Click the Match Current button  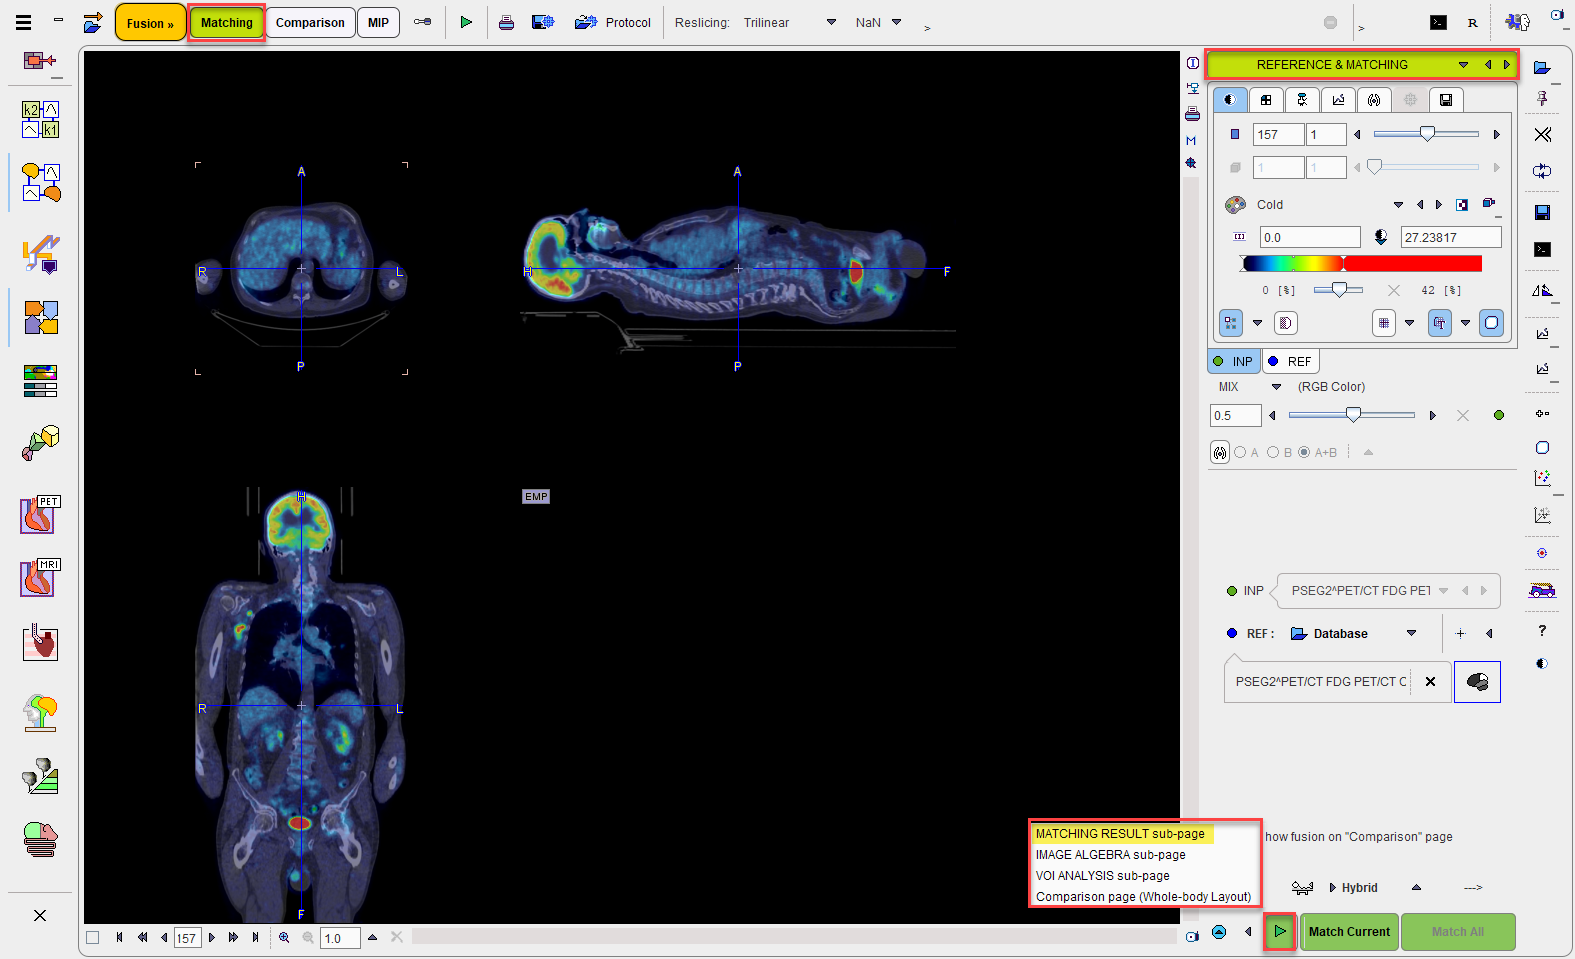(1349, 932)
